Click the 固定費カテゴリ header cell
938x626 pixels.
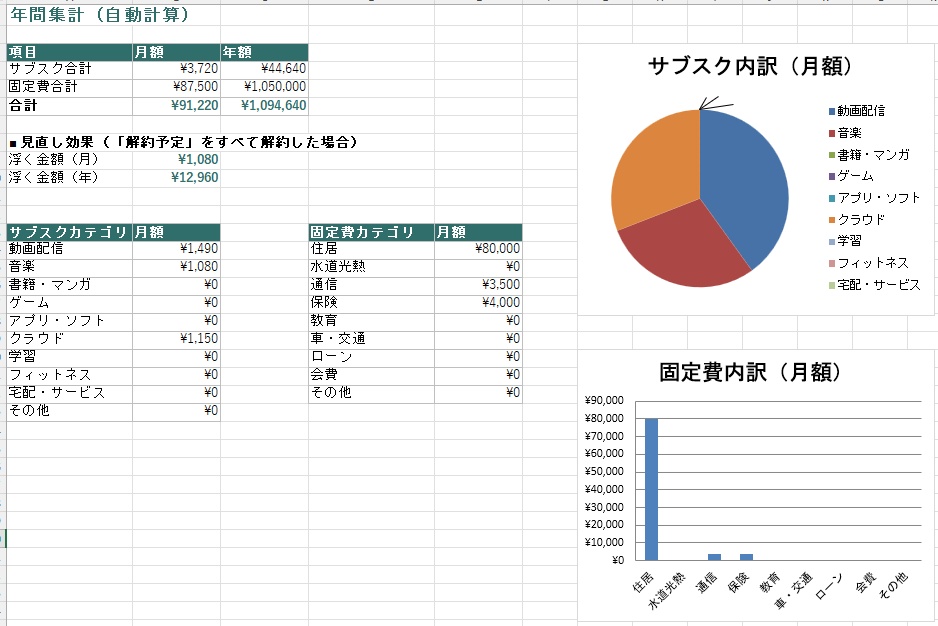pyautogui.click(x=371, y=232)
